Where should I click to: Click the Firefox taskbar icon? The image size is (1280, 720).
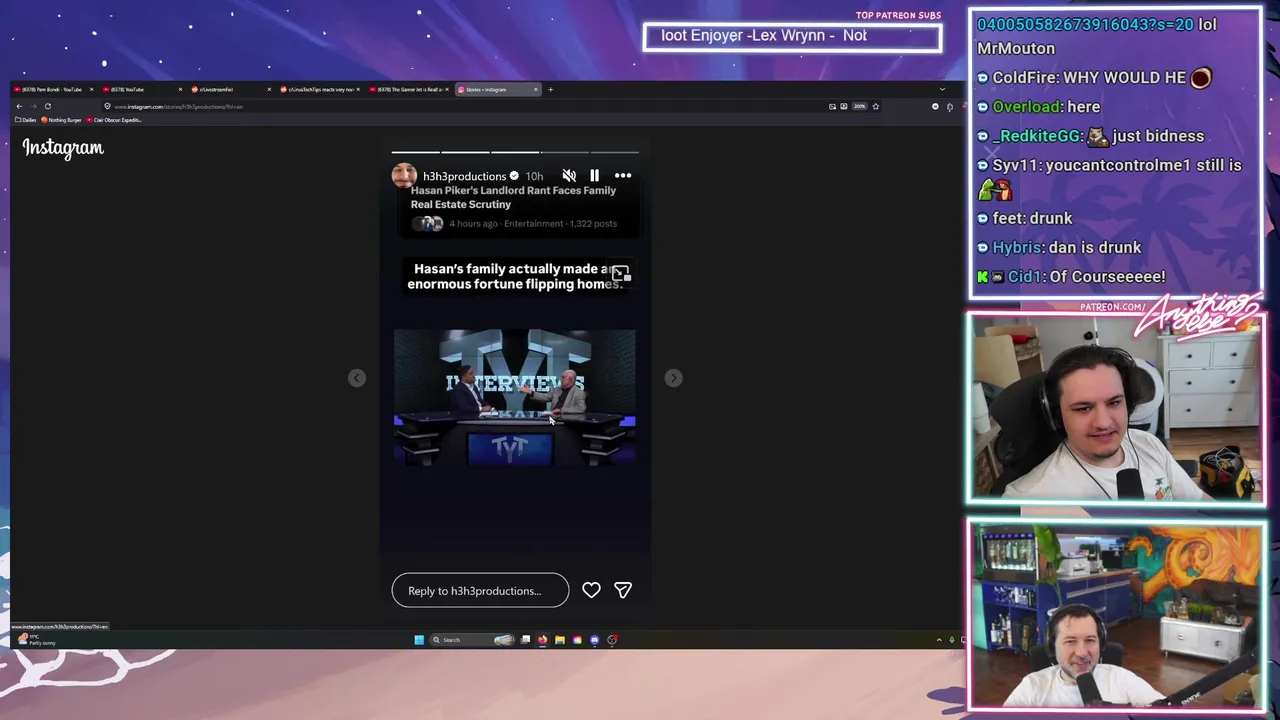click(x=542, y=640)
